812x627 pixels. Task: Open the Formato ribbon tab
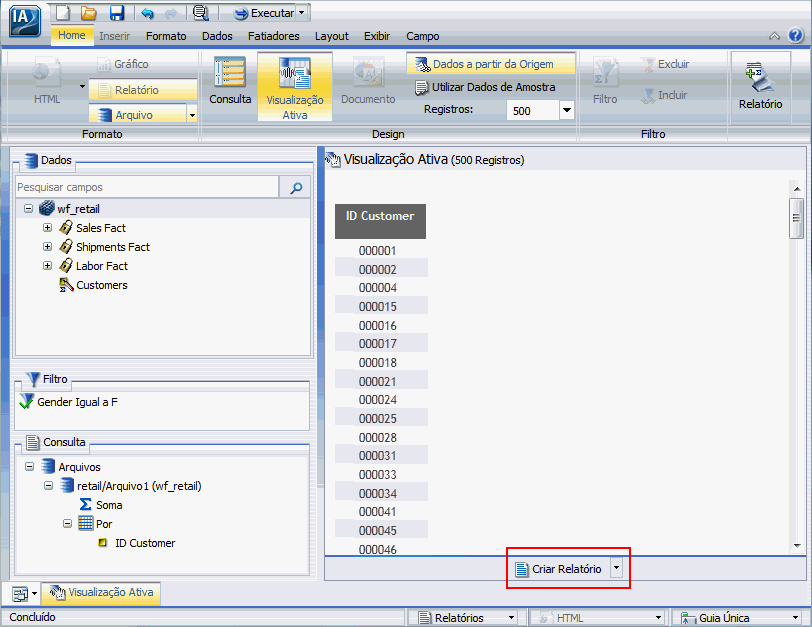point(166,36)
